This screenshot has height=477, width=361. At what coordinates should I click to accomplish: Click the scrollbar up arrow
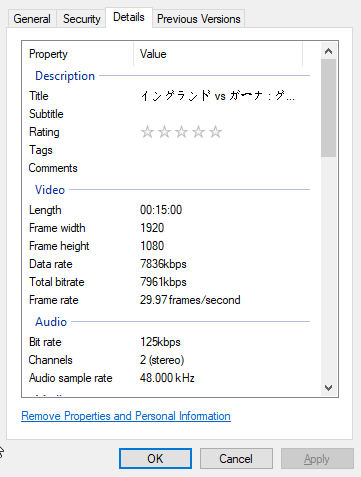(328, 51)
